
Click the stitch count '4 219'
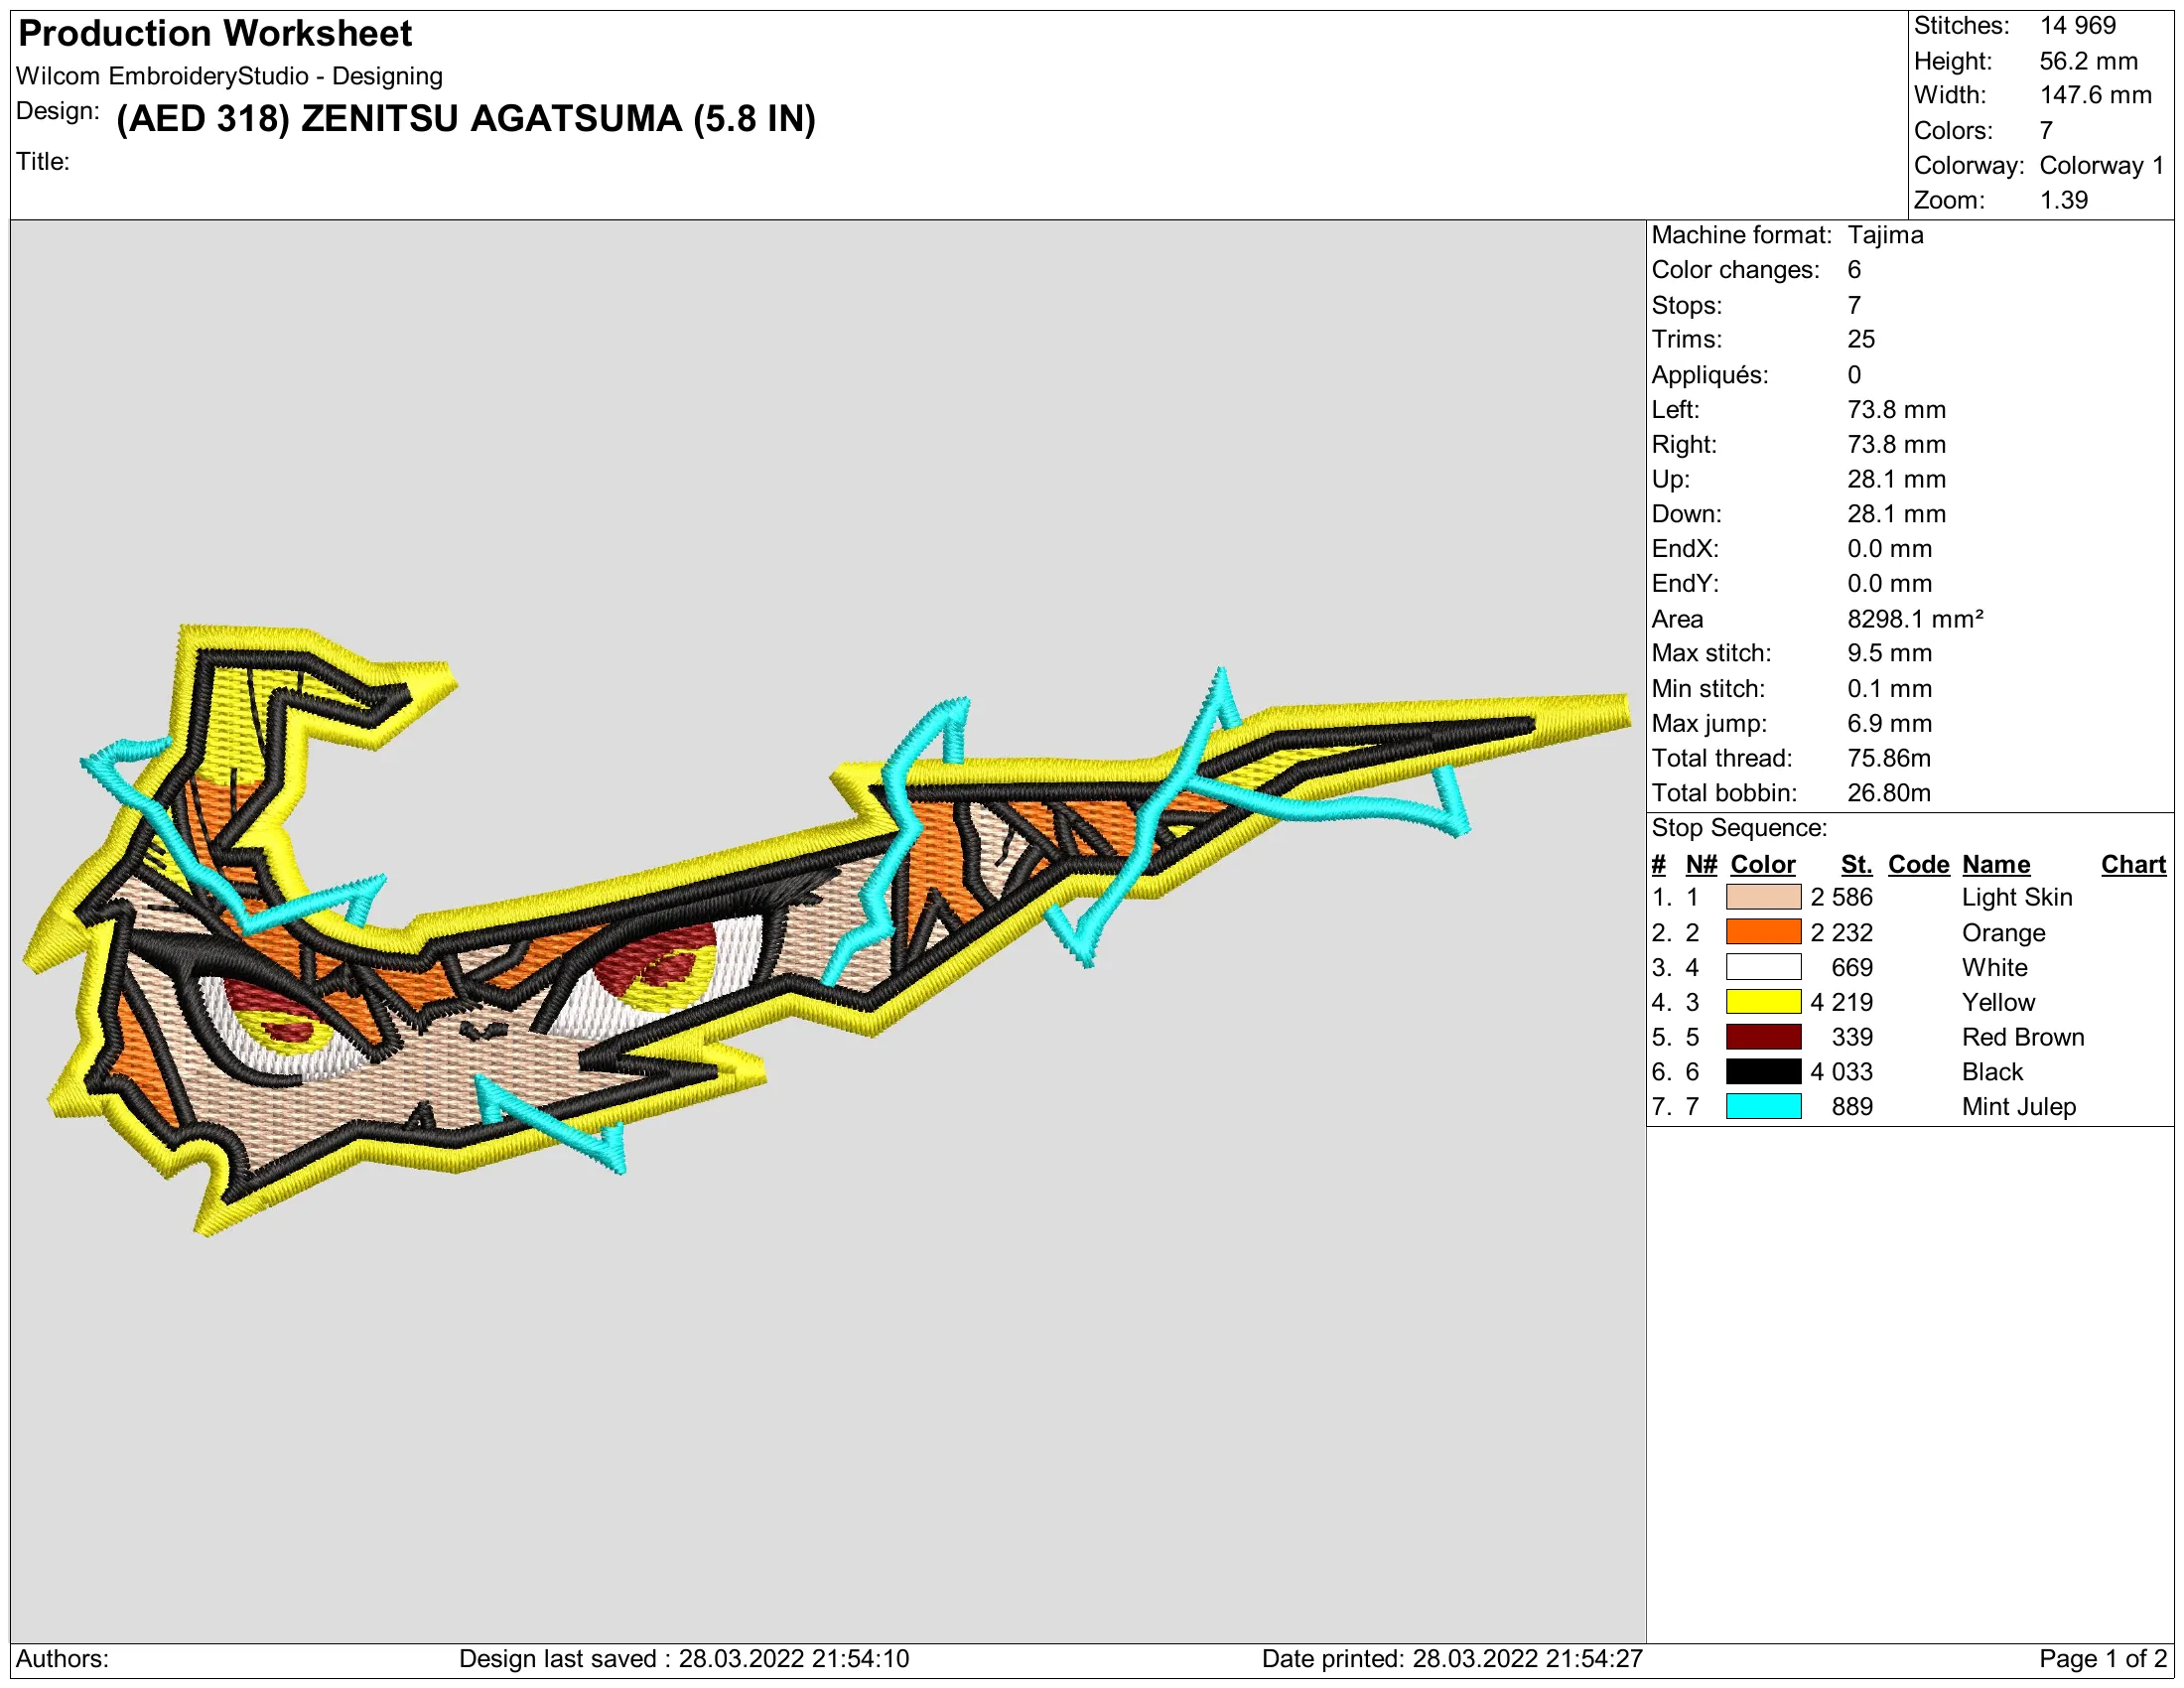click(x=1841, y=1002)
